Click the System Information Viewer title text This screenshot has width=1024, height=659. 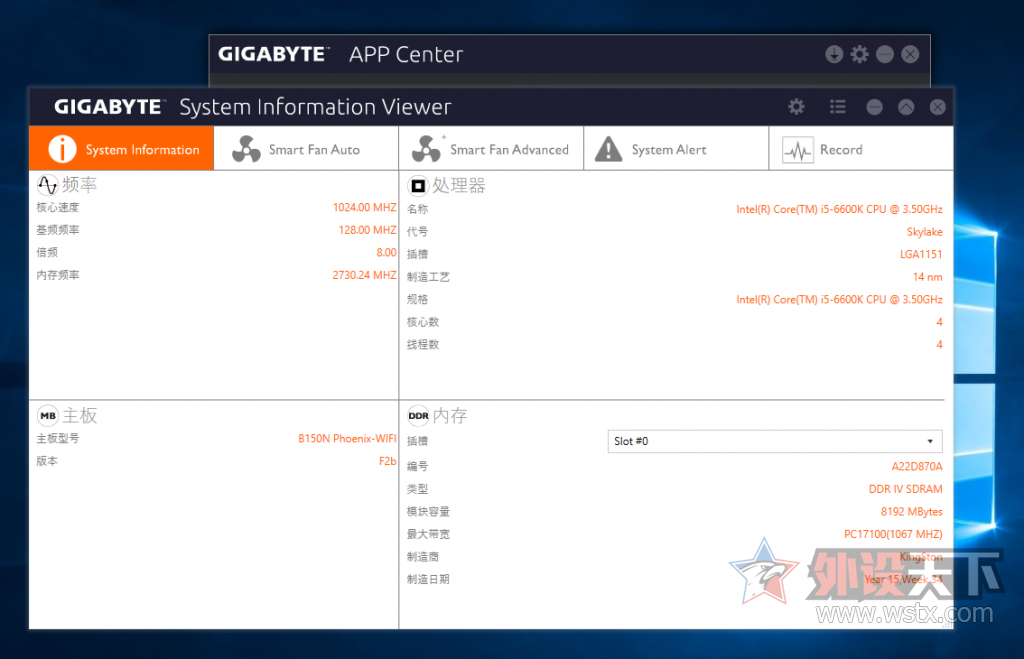[315, 106]
